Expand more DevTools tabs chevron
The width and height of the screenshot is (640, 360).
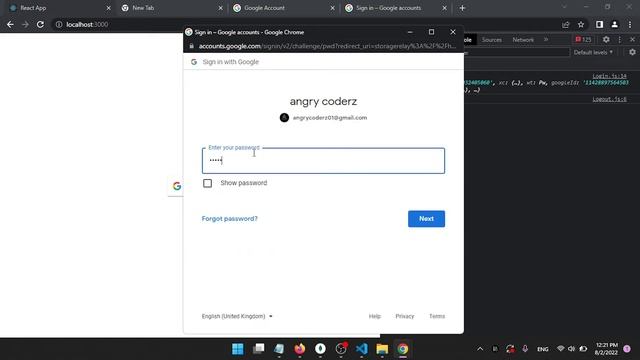click(x=546, y=40)
